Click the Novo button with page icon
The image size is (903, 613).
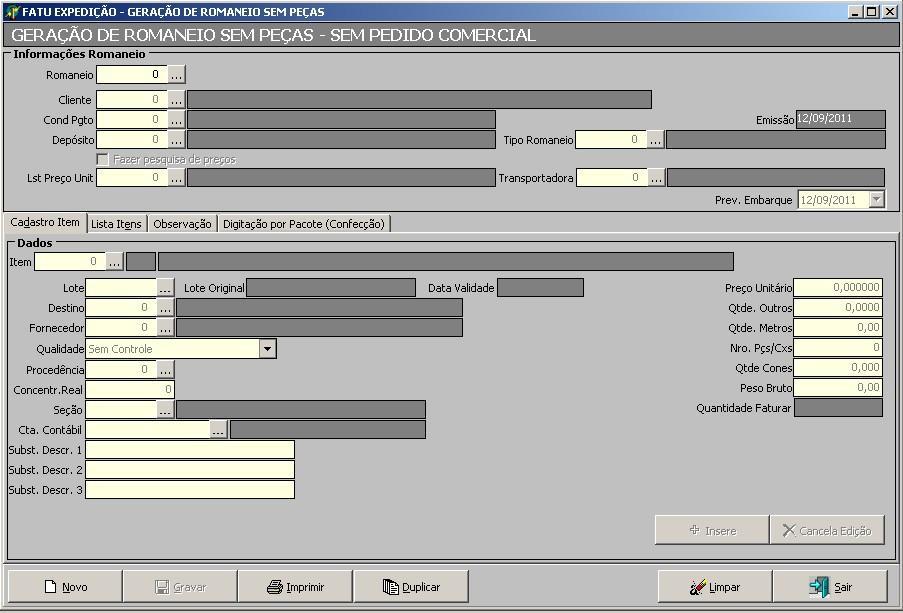(65, 587)
